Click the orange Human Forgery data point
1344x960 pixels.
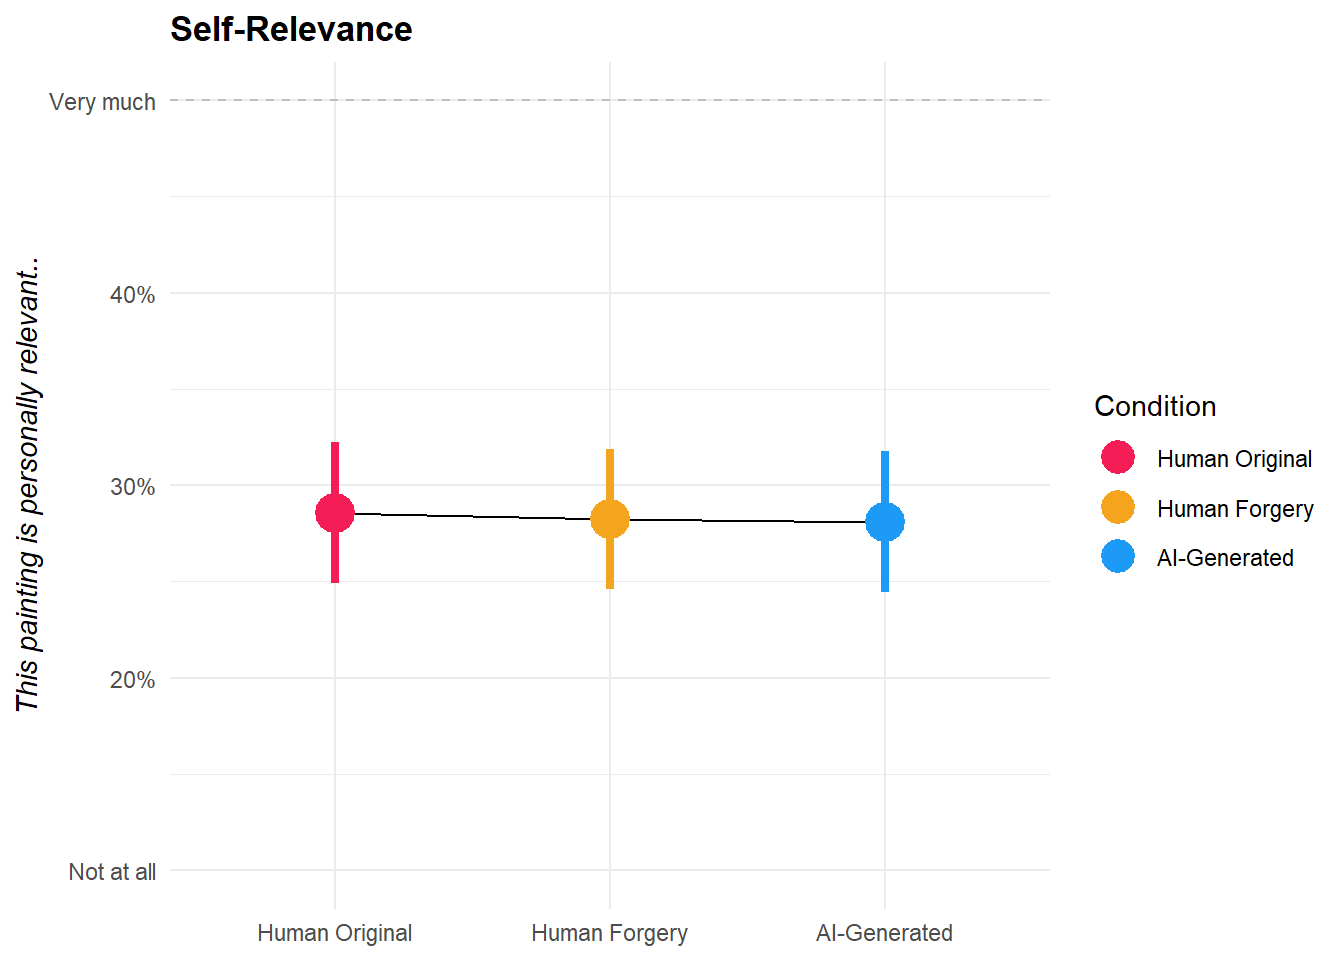[x=610, y=519]
